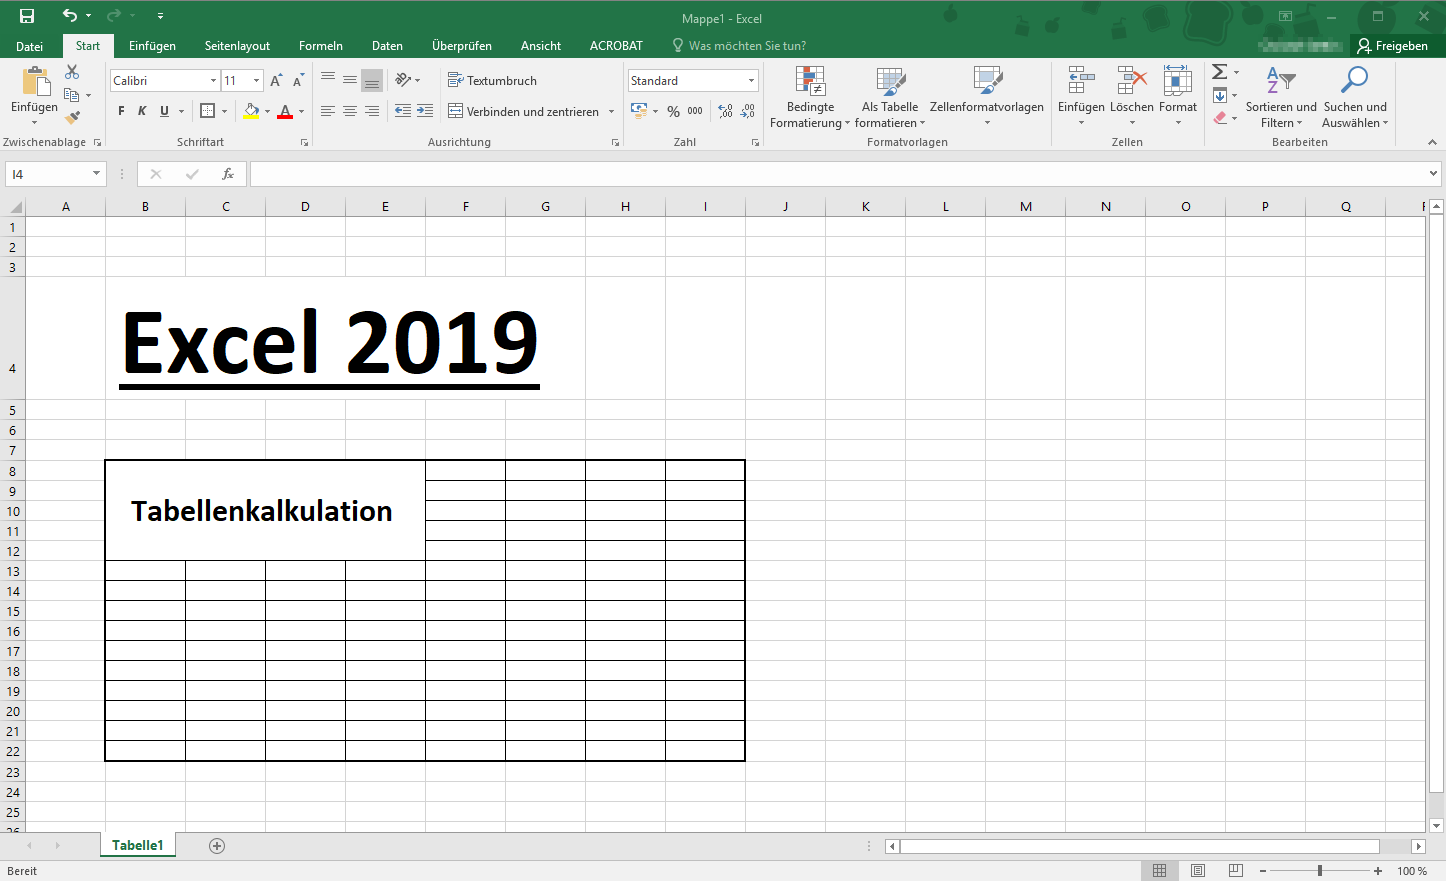Click the zoom slider handle
The height and width of the screenshot is (881, 1446).
tap(1320, 871)
